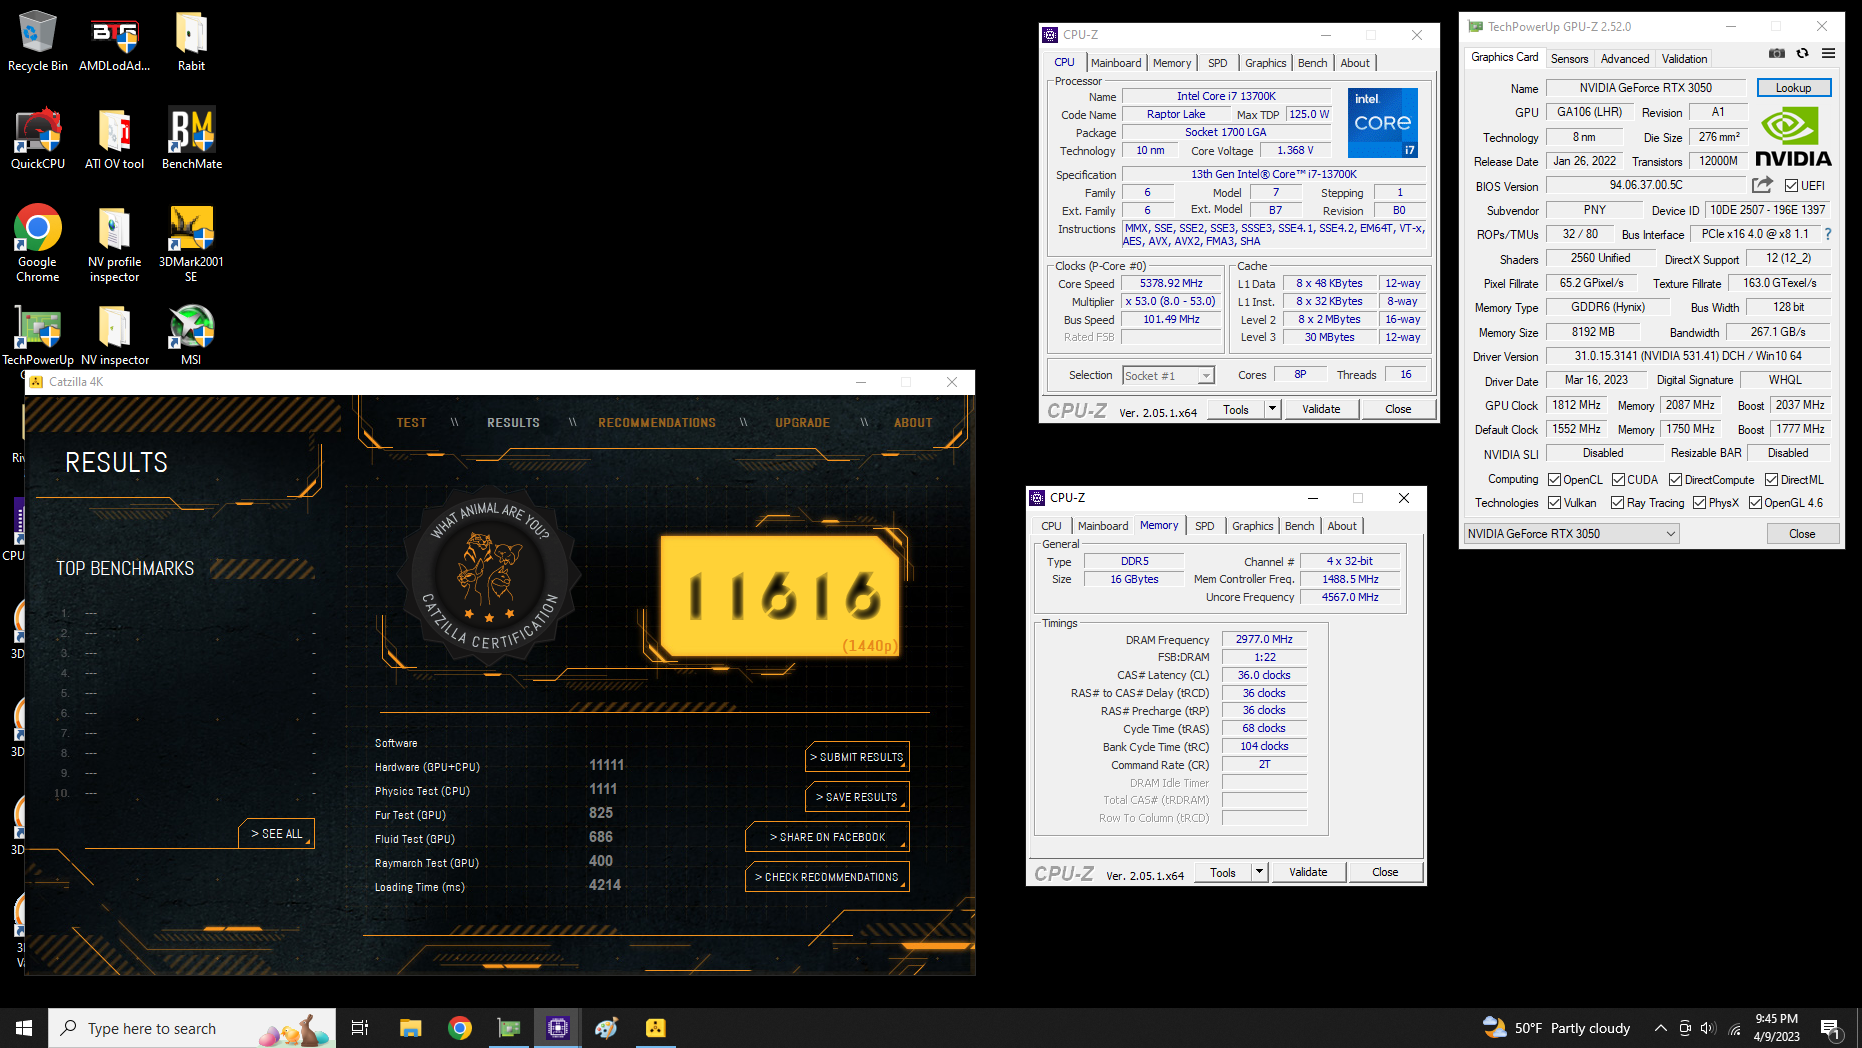This screenshot has width=1862, height=1048.
Task: Open the SPD tab in CPU-Z Memory window
Action: 1205,526
